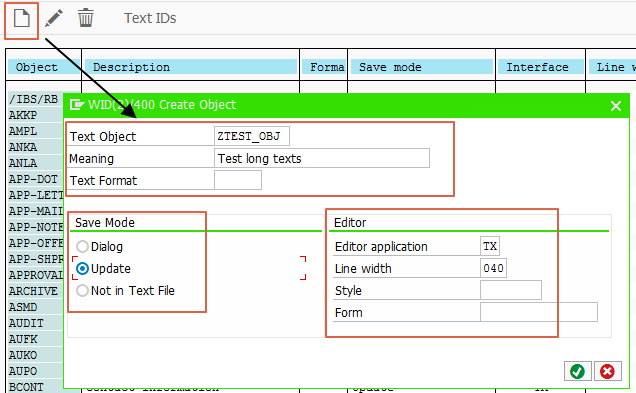This screenshot has height=393, width=636.
Task: Click the Line width field
Action: click(493, 268)
